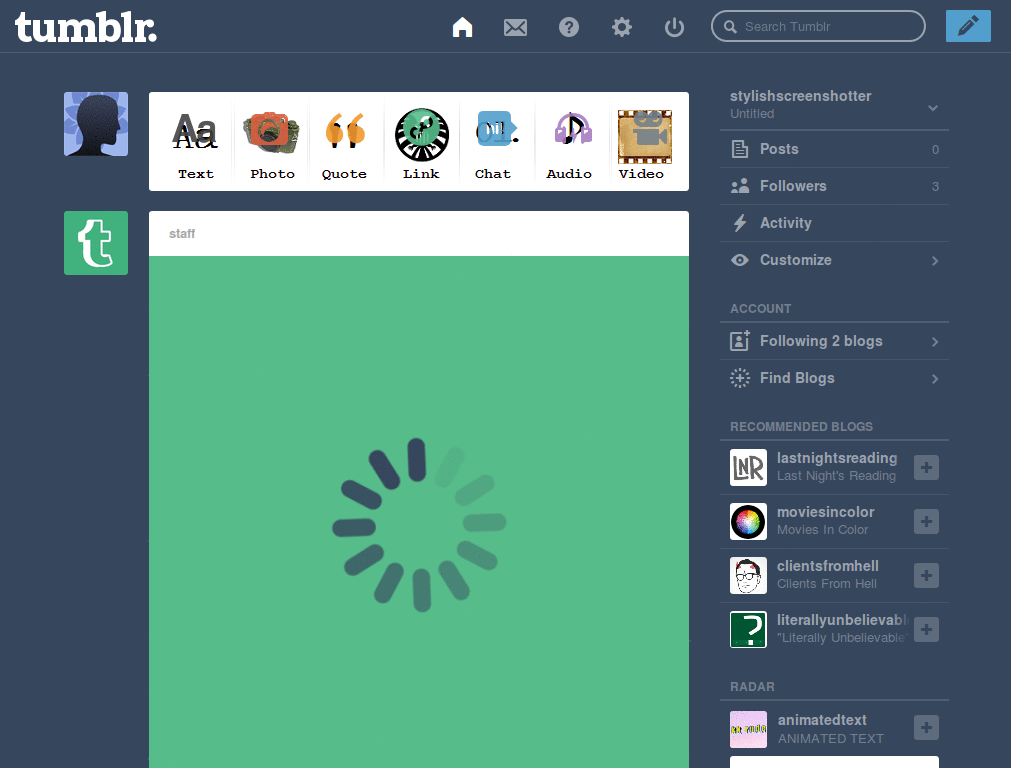
Task: Create a new Video post
Action: tap(643, 144)
